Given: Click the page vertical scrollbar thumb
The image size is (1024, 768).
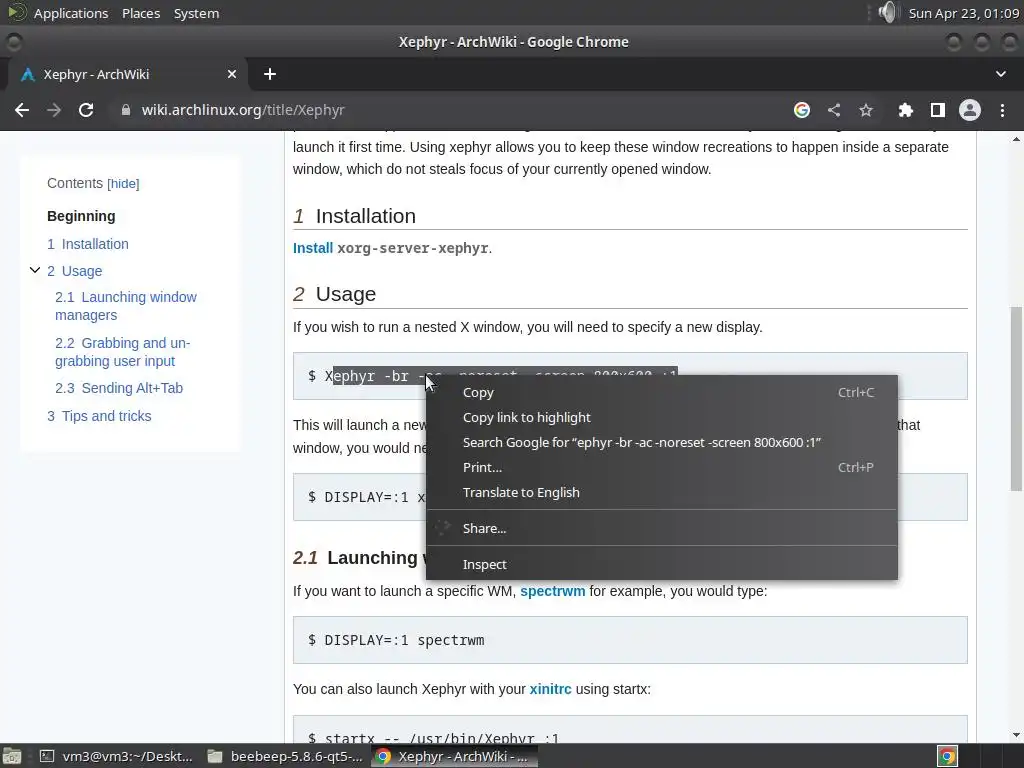Looking at the screenshot, I should point(1016,398).
